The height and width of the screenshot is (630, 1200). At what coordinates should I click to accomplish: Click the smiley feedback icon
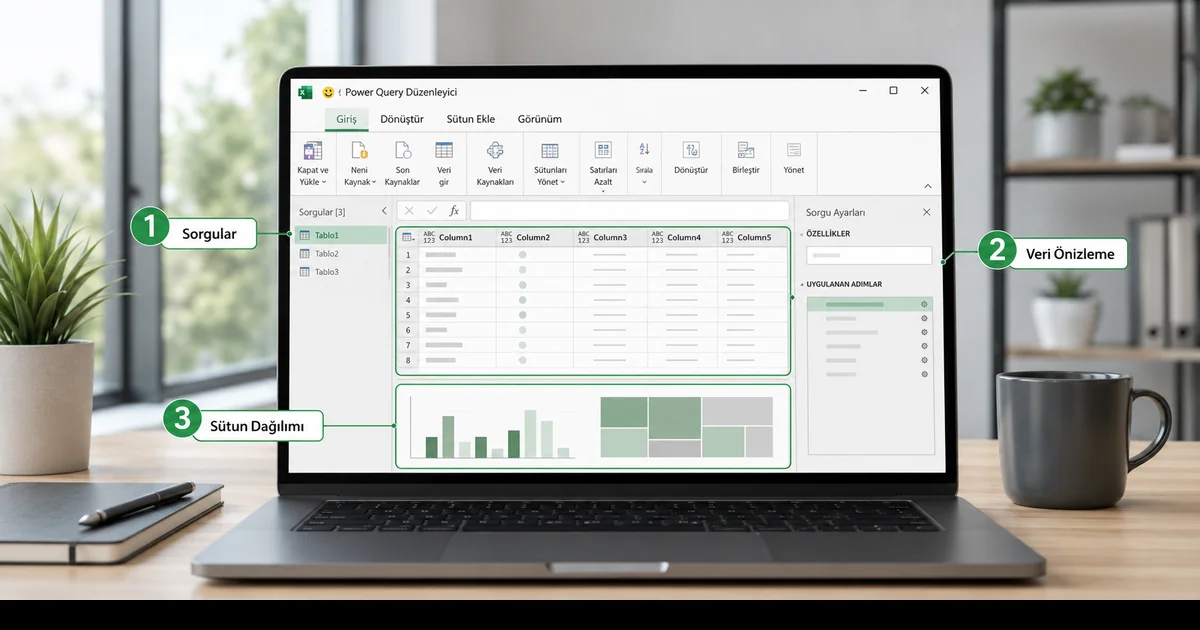coord(328,91)
